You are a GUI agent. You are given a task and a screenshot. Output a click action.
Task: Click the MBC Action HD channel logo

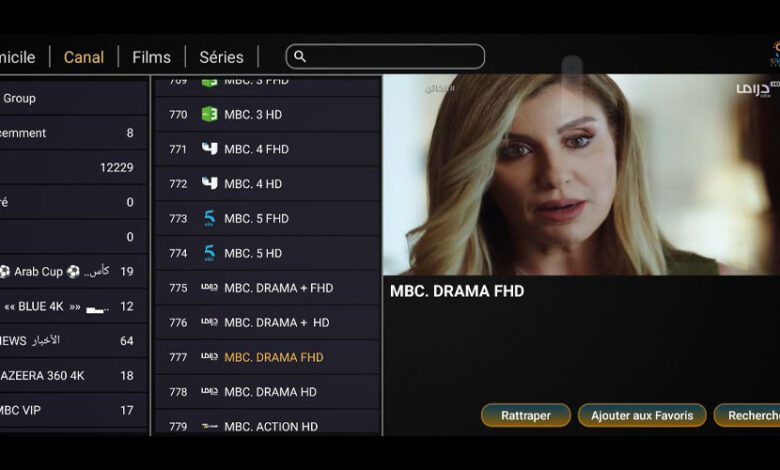pos(209,426)
